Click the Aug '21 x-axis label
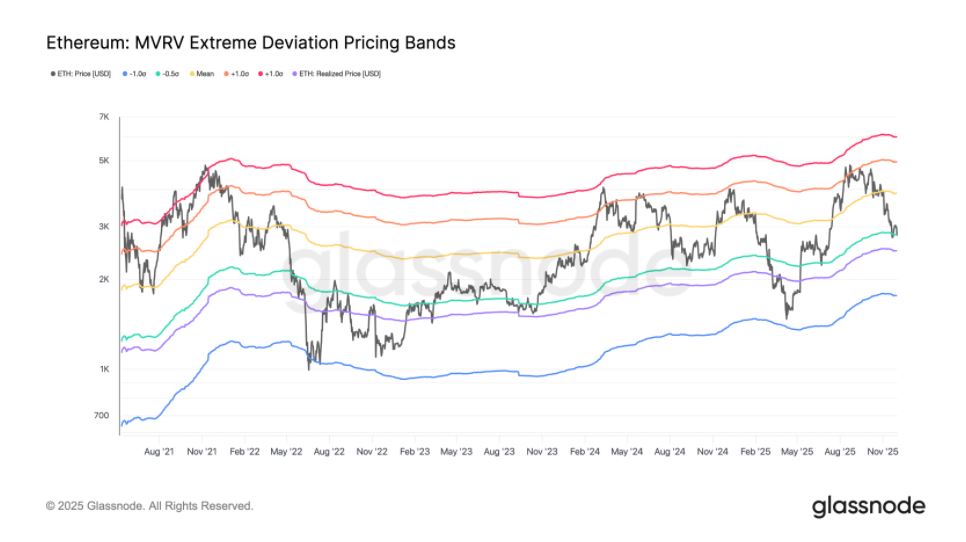 pos(159,451)
